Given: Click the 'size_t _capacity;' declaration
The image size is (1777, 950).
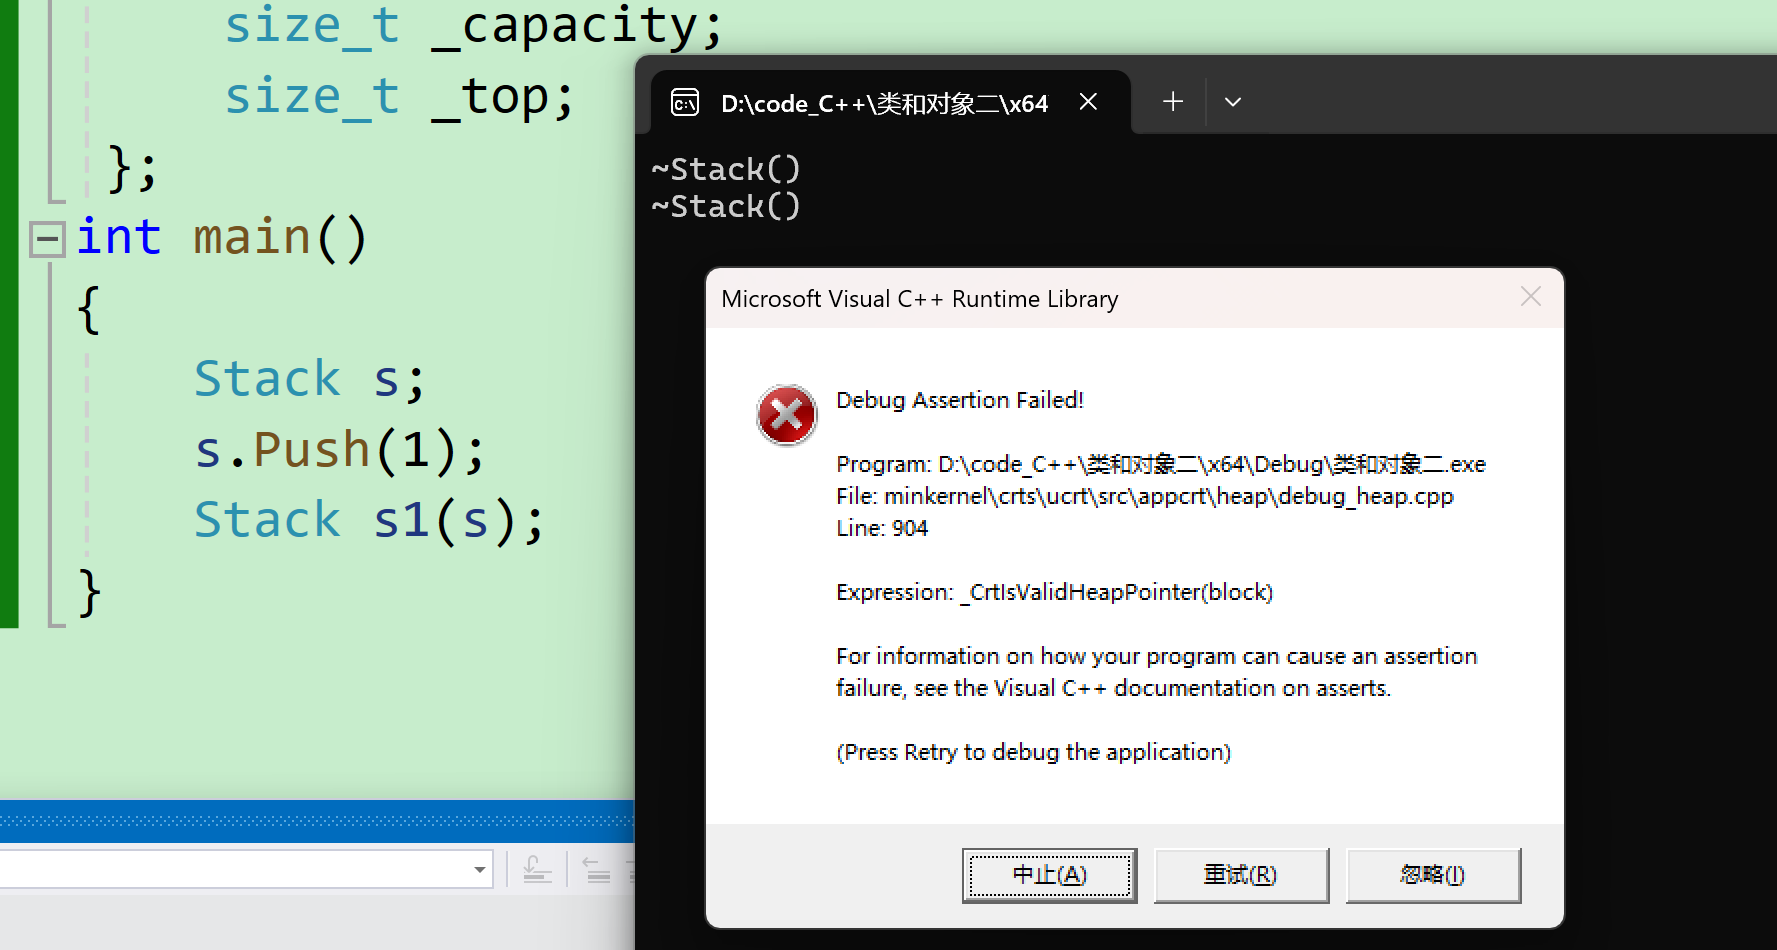Looking at the screenshot, I should [473, 26].
